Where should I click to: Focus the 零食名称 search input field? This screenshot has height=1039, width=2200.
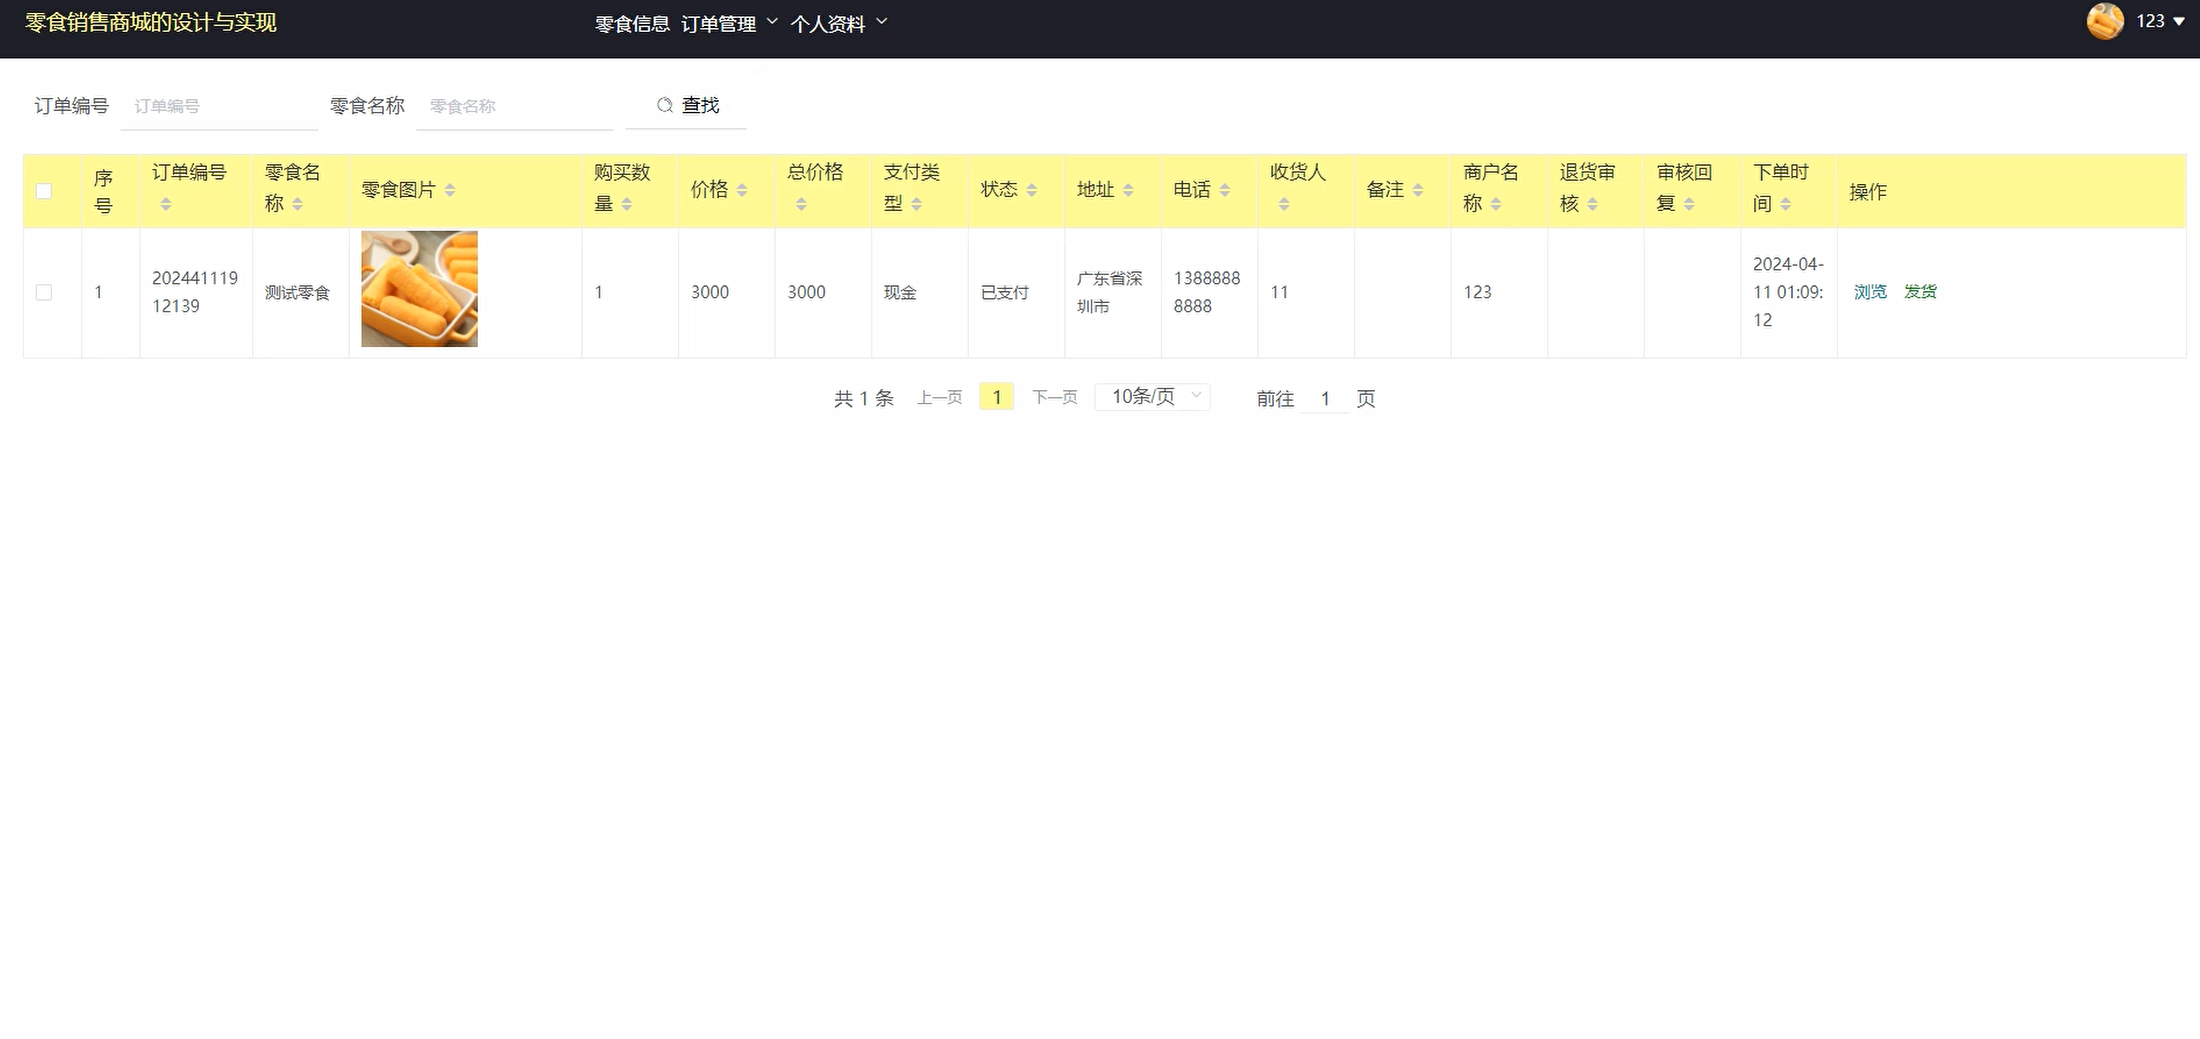[x=515, y=106]
